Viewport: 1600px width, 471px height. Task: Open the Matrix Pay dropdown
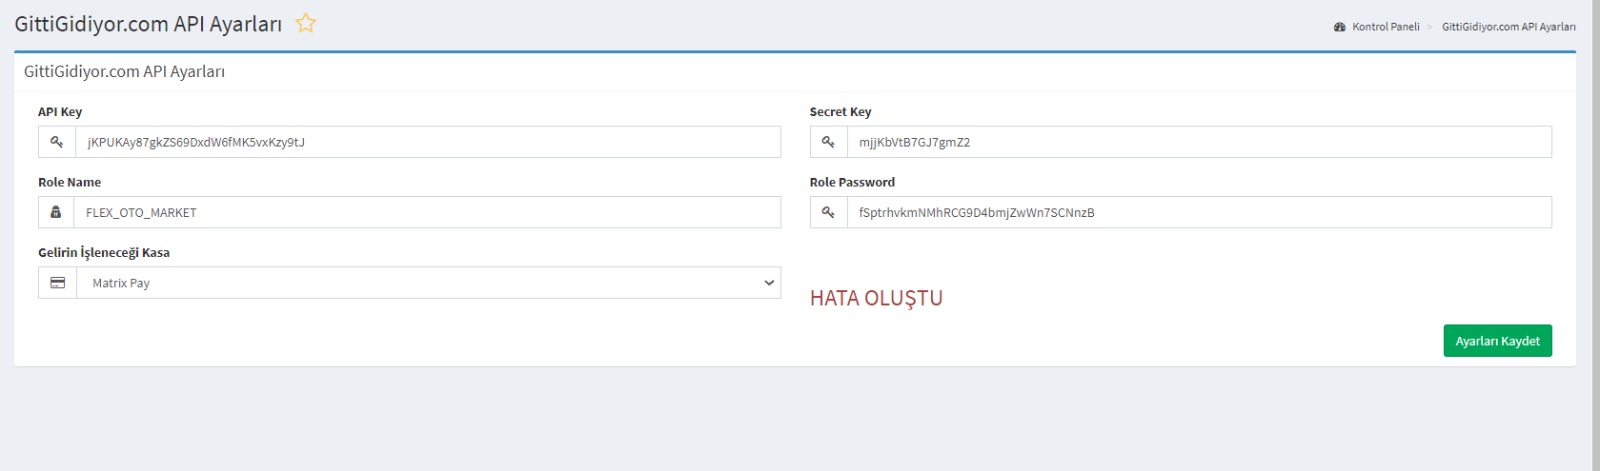[x=420, y=283]
